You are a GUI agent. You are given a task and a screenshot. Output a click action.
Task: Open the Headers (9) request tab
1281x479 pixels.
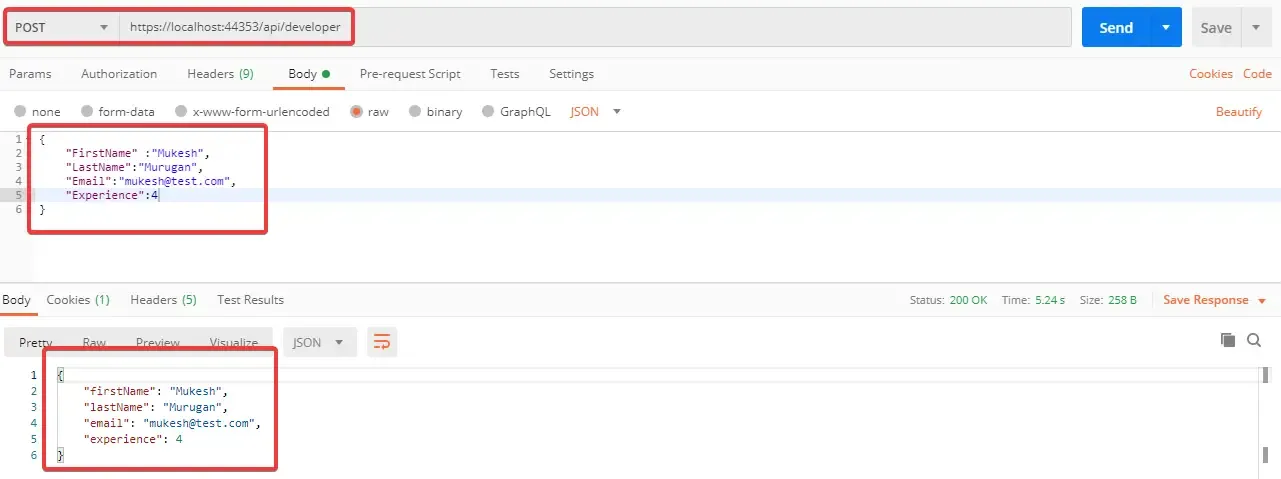220,74
